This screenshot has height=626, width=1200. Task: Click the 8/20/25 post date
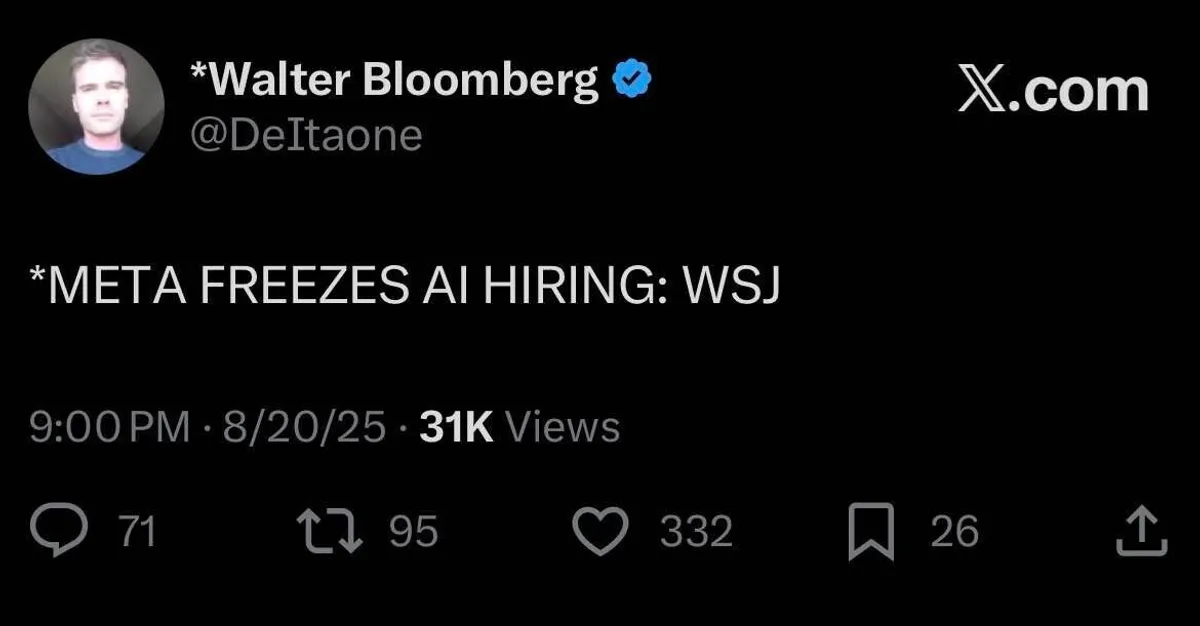304,428
